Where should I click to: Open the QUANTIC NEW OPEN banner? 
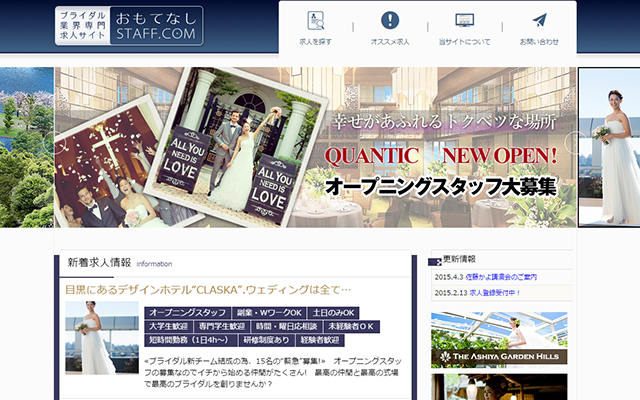click(315, 147)
